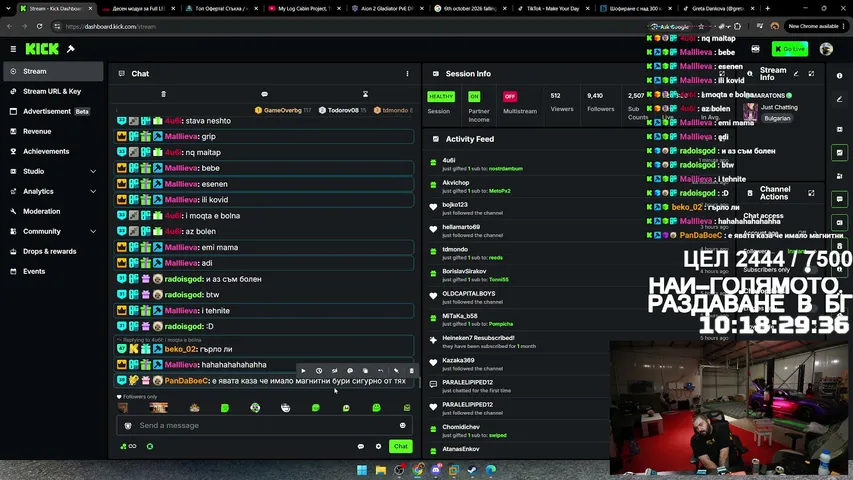Open the Chat panel three-dot options
853x480 pixels.
point(407,73)
